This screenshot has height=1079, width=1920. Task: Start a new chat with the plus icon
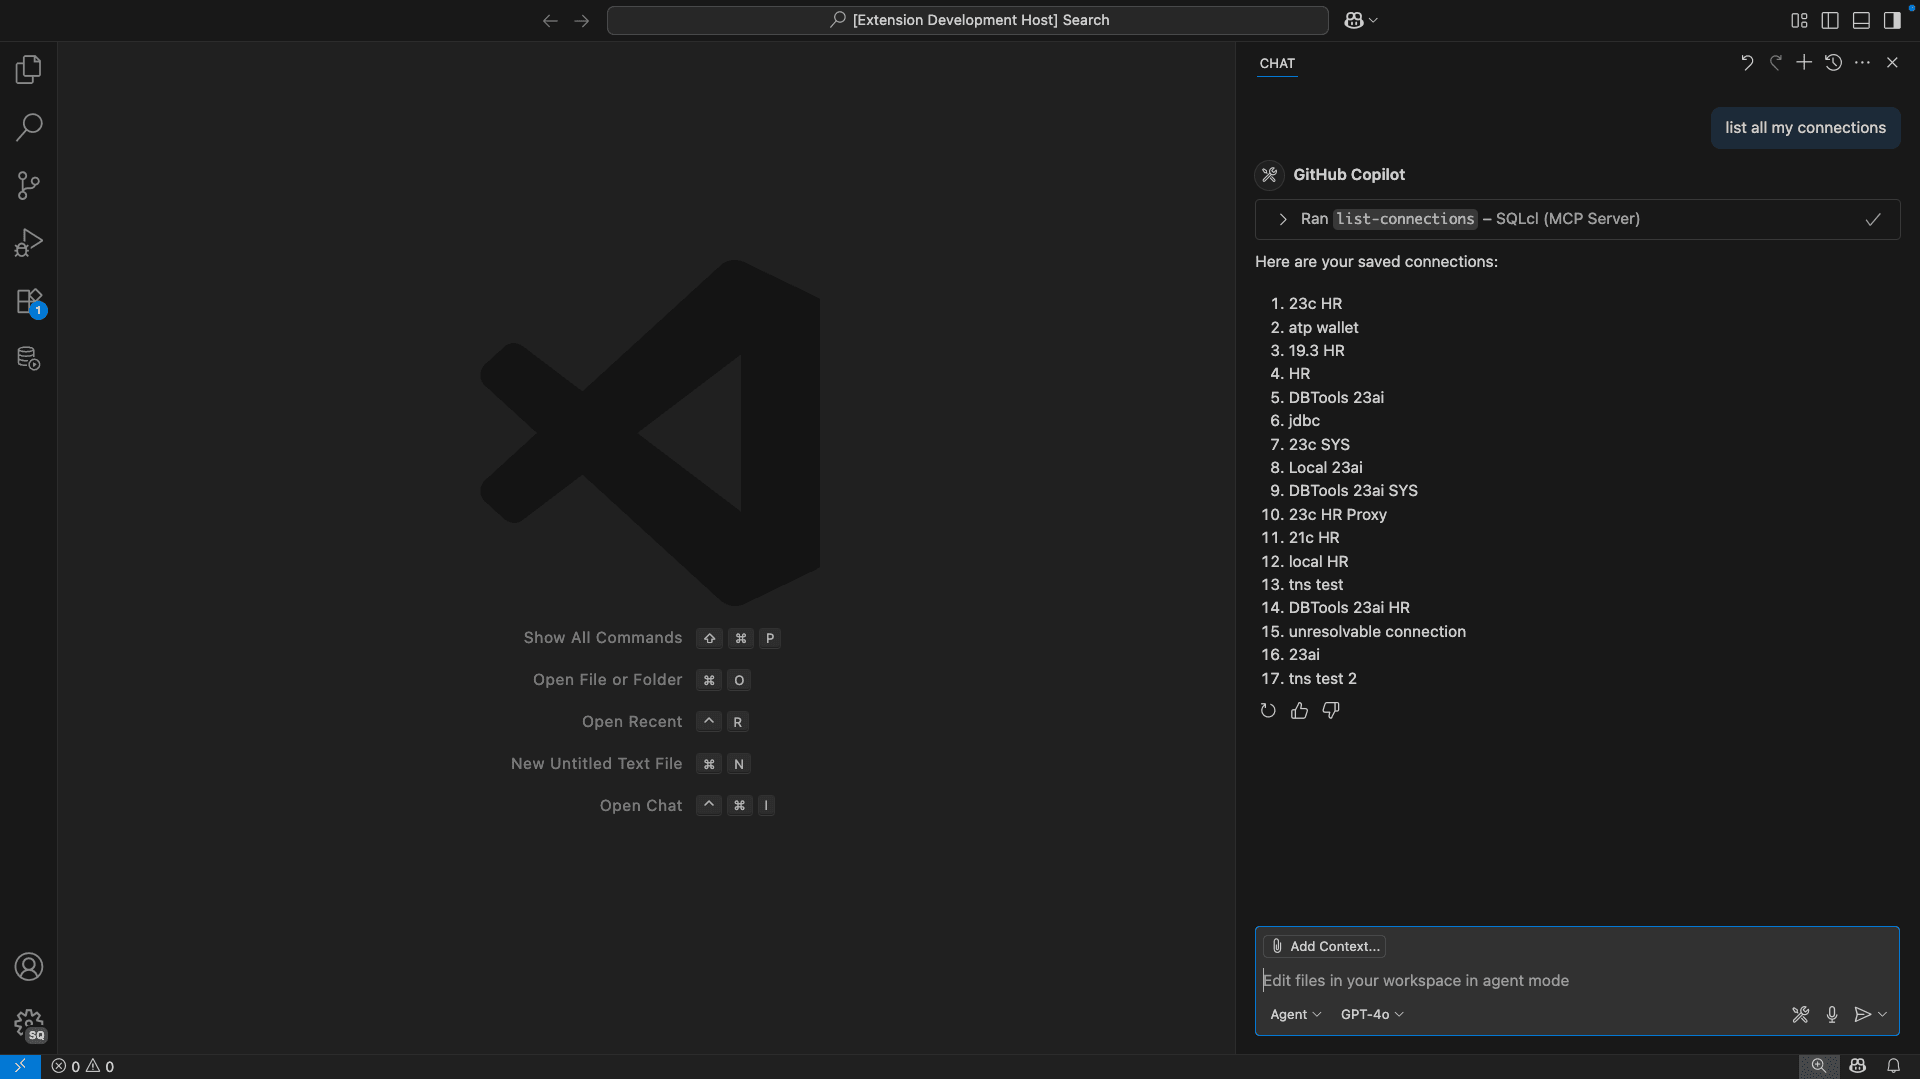1804,62
